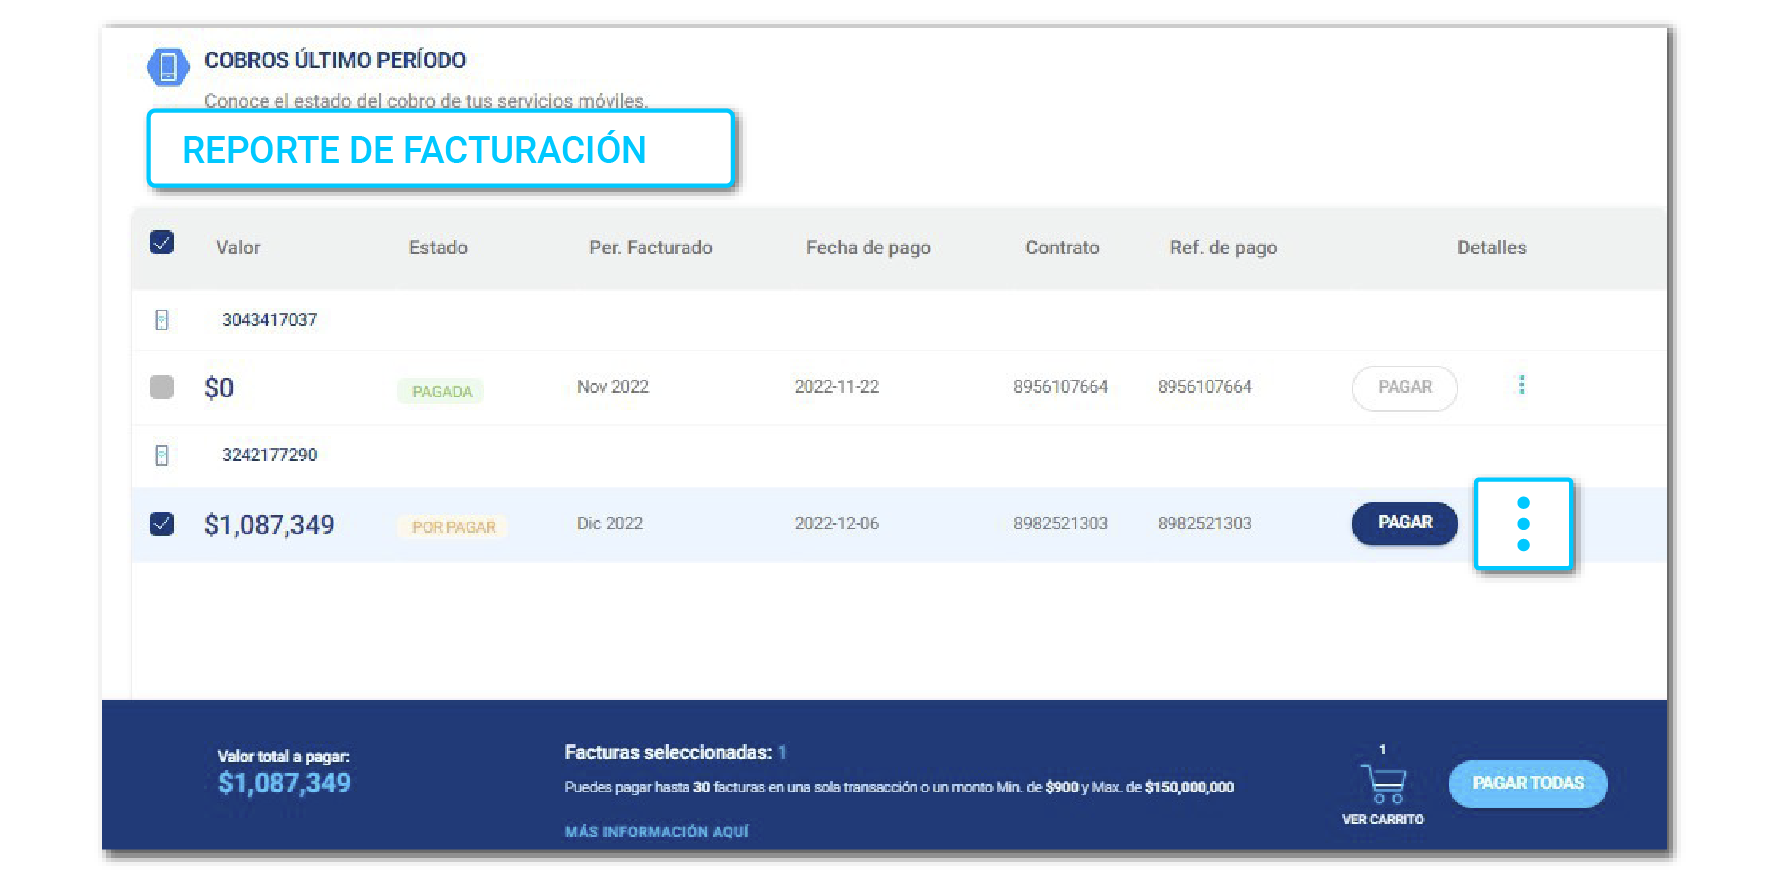Click the POR PAGAR status badge
Screen dimensions: 1769x878
coord(453,527)
